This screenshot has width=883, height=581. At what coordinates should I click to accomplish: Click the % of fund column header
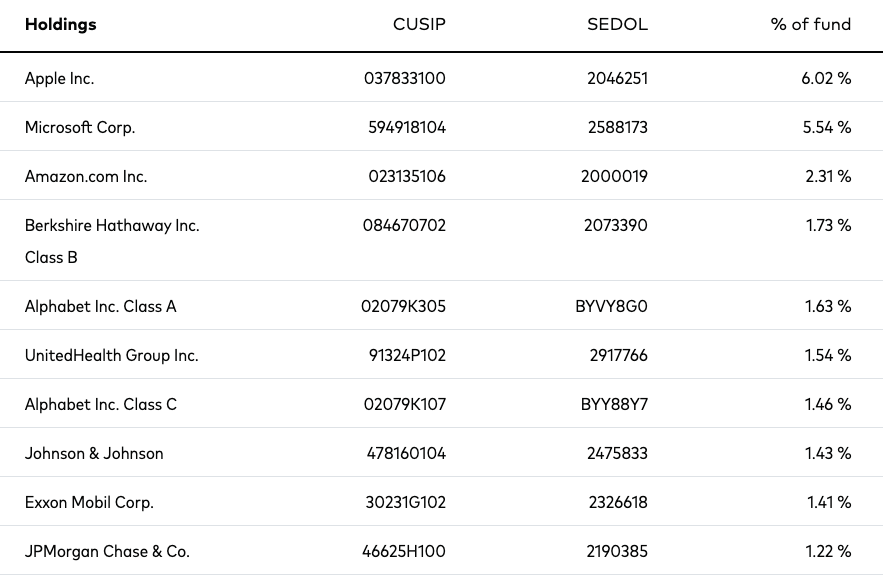(810, 24)
